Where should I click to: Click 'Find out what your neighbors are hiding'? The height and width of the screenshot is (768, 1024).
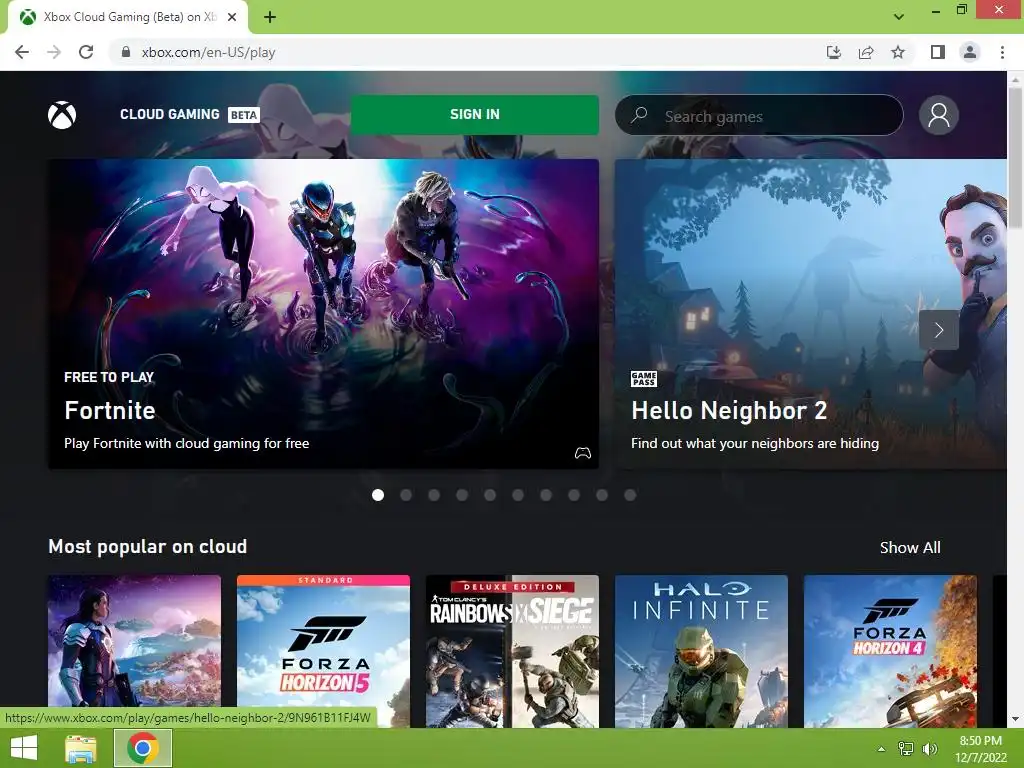(x=755, y=443)
